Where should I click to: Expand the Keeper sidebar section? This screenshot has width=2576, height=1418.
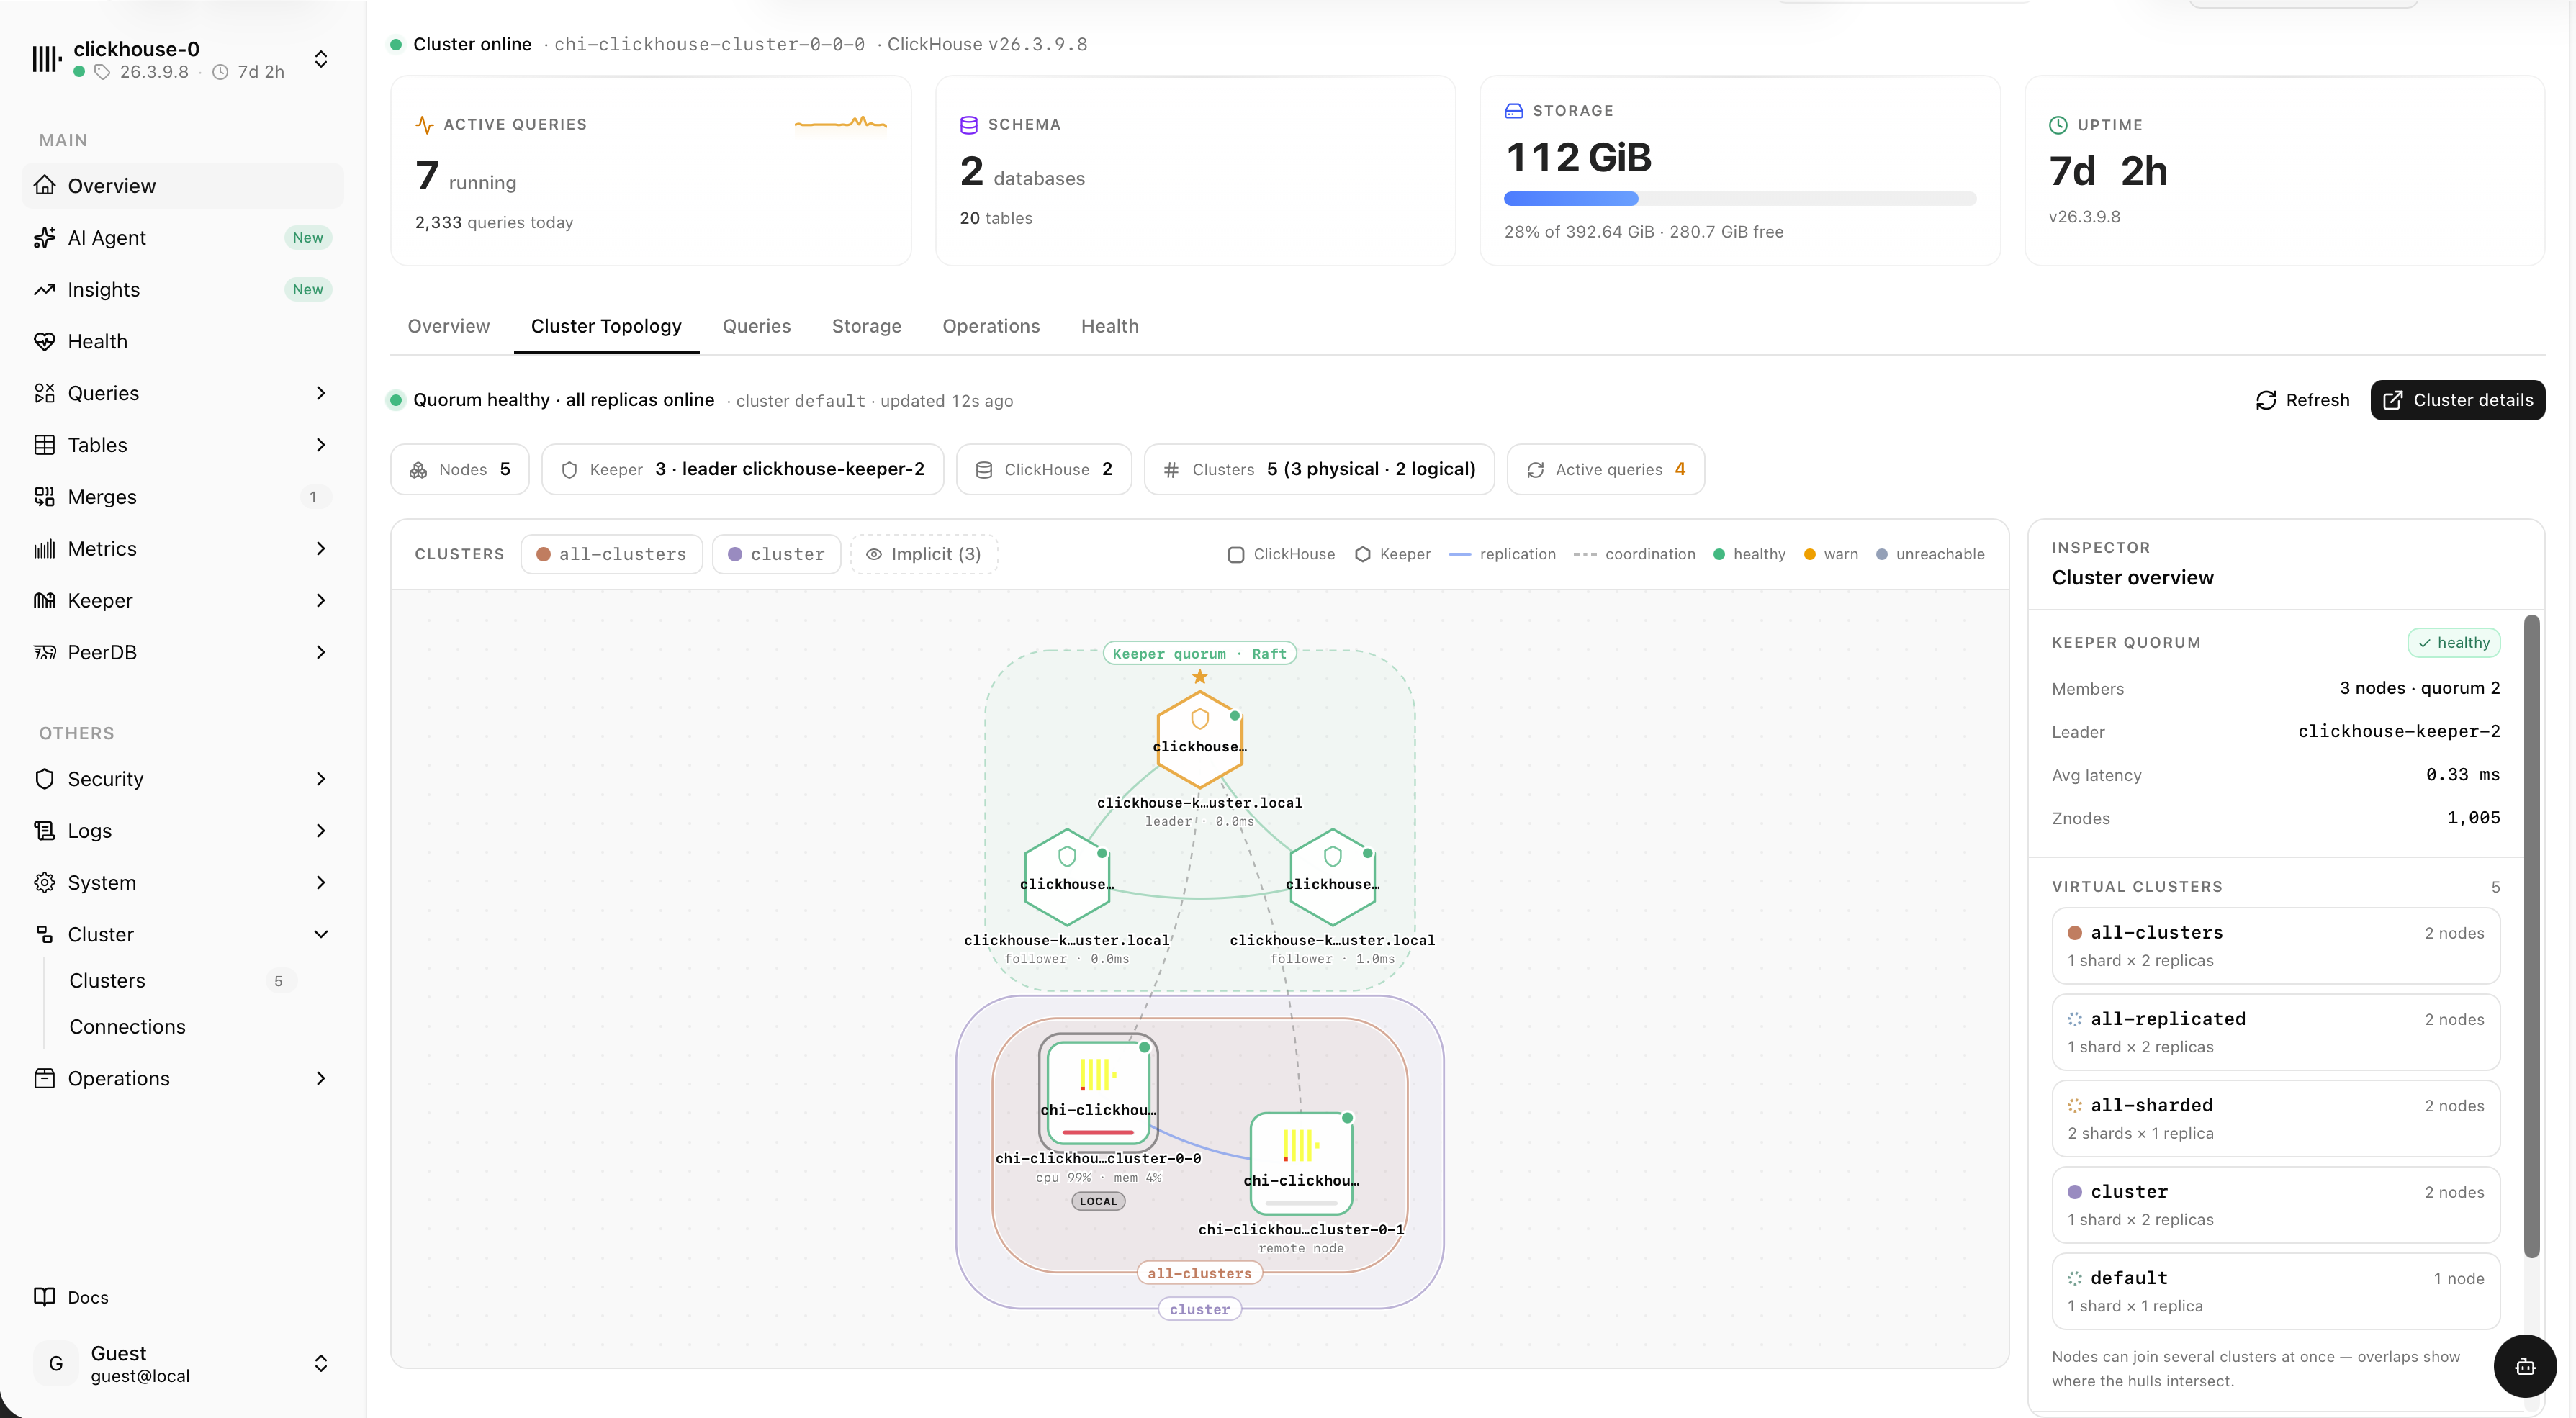click(321, 601)
